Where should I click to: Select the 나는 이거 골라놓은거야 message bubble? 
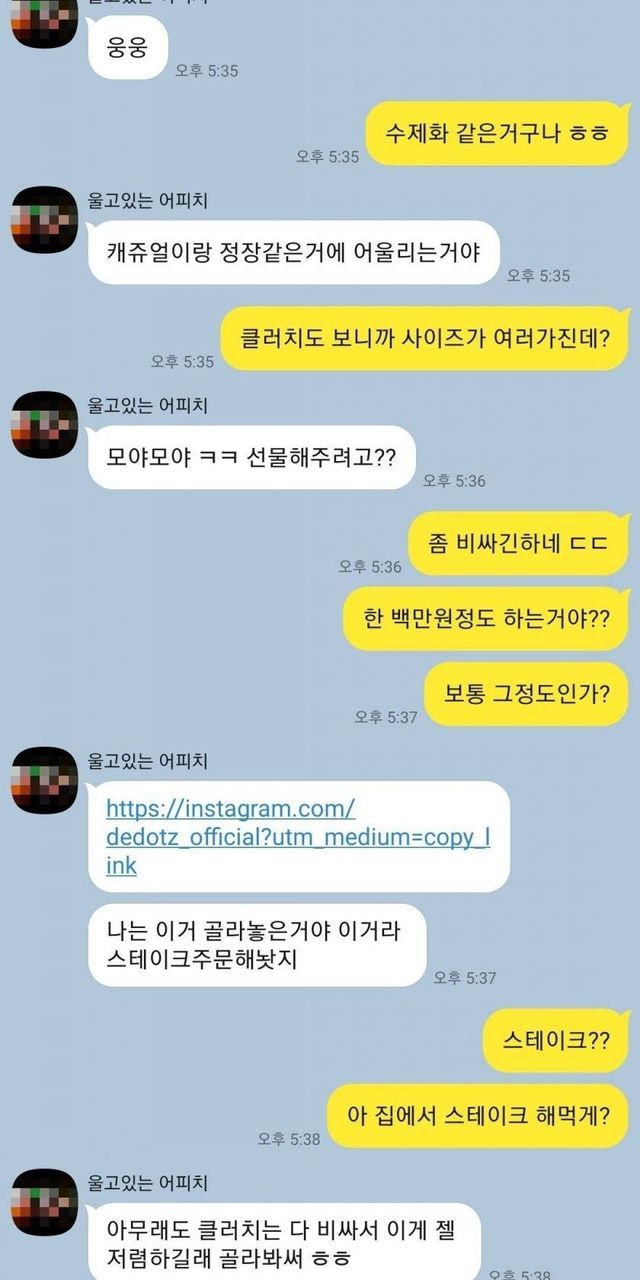coord(257,945)
